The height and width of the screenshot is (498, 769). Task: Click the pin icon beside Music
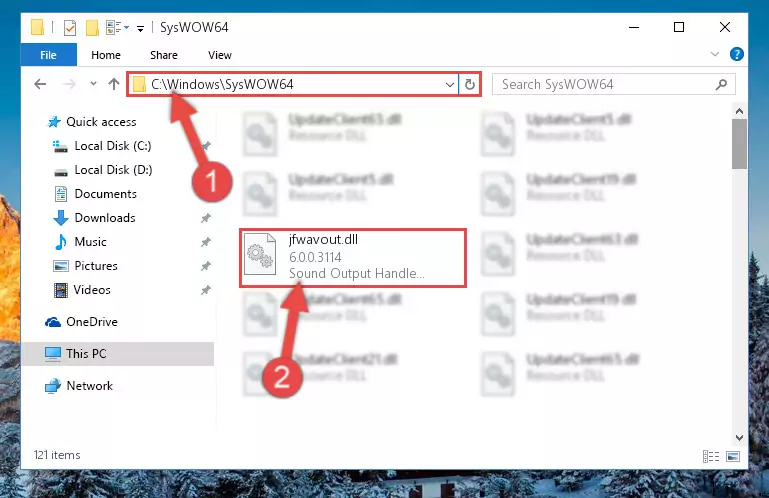click(x=205, y=242)
